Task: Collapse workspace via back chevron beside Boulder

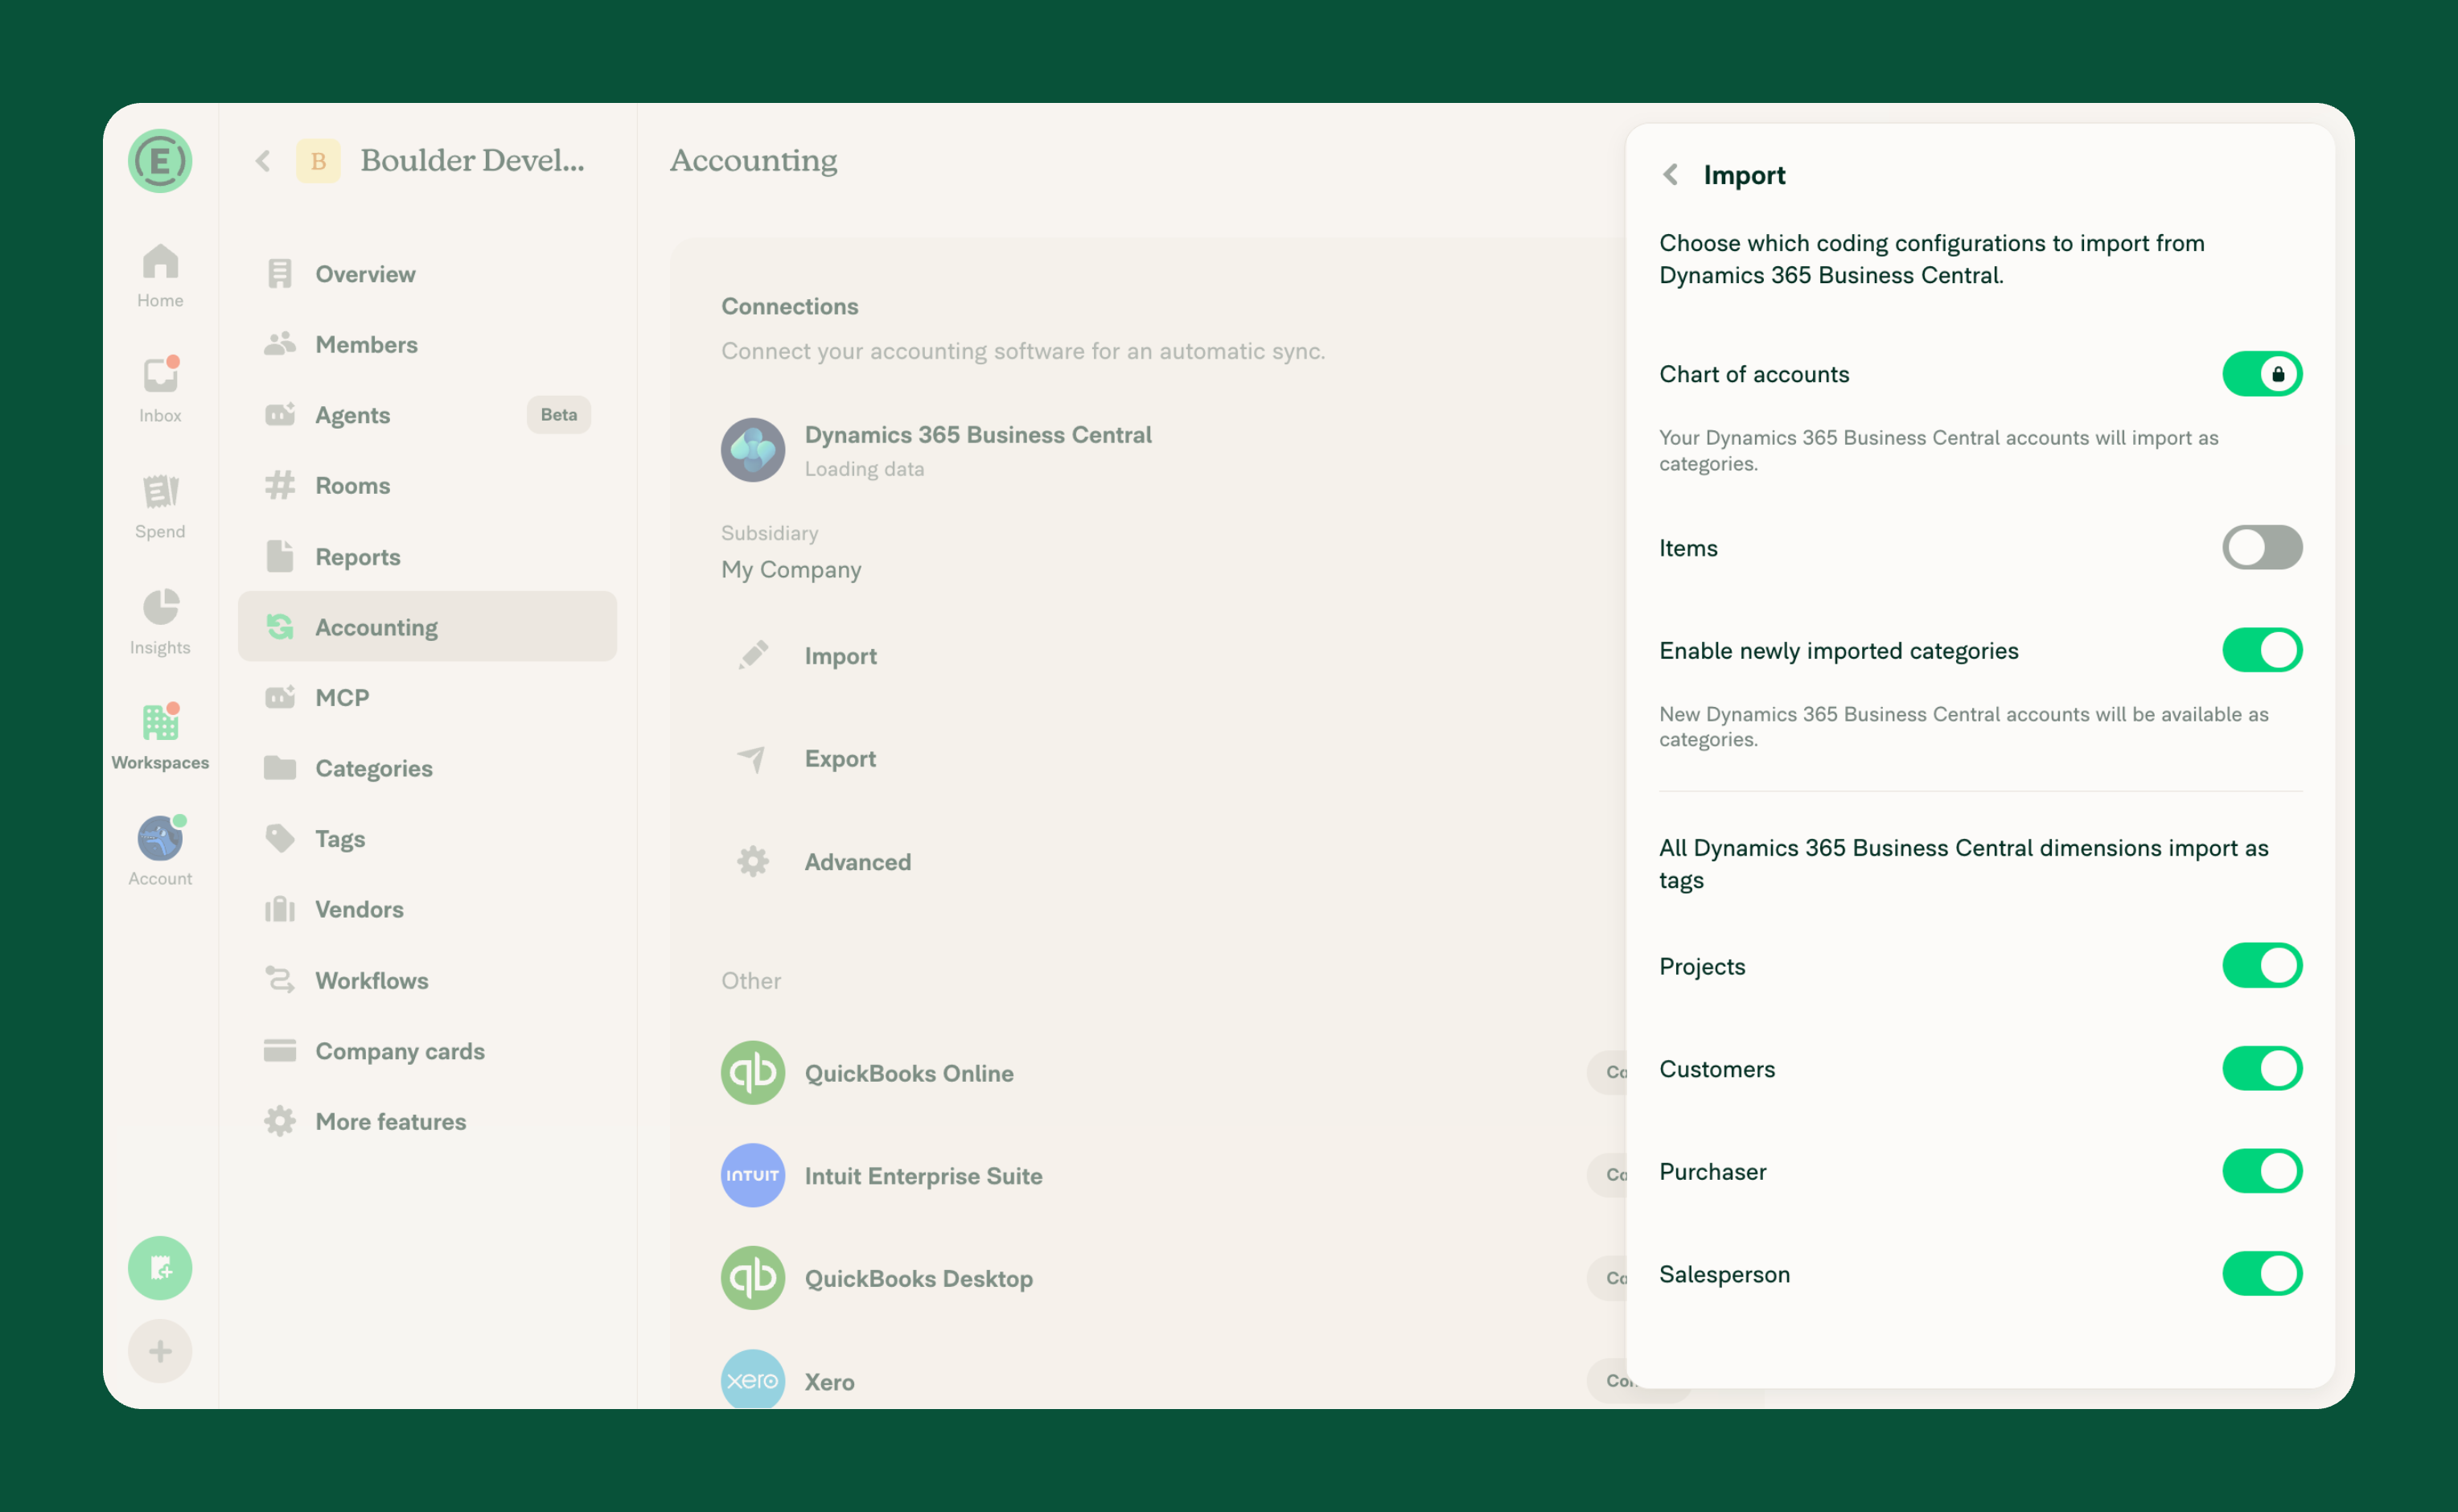Action: tap(263, 160)
